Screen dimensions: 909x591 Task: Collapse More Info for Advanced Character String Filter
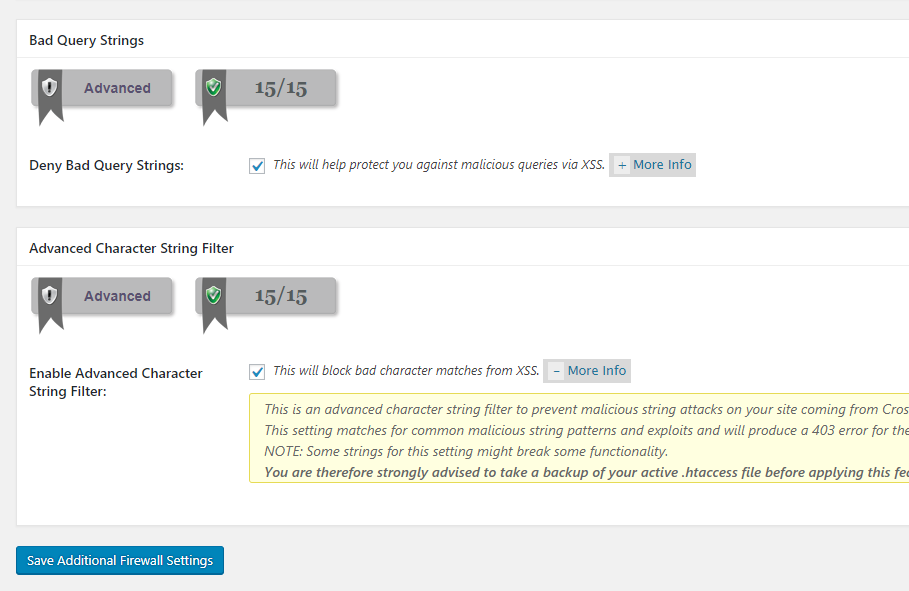(x=587, y=371)
